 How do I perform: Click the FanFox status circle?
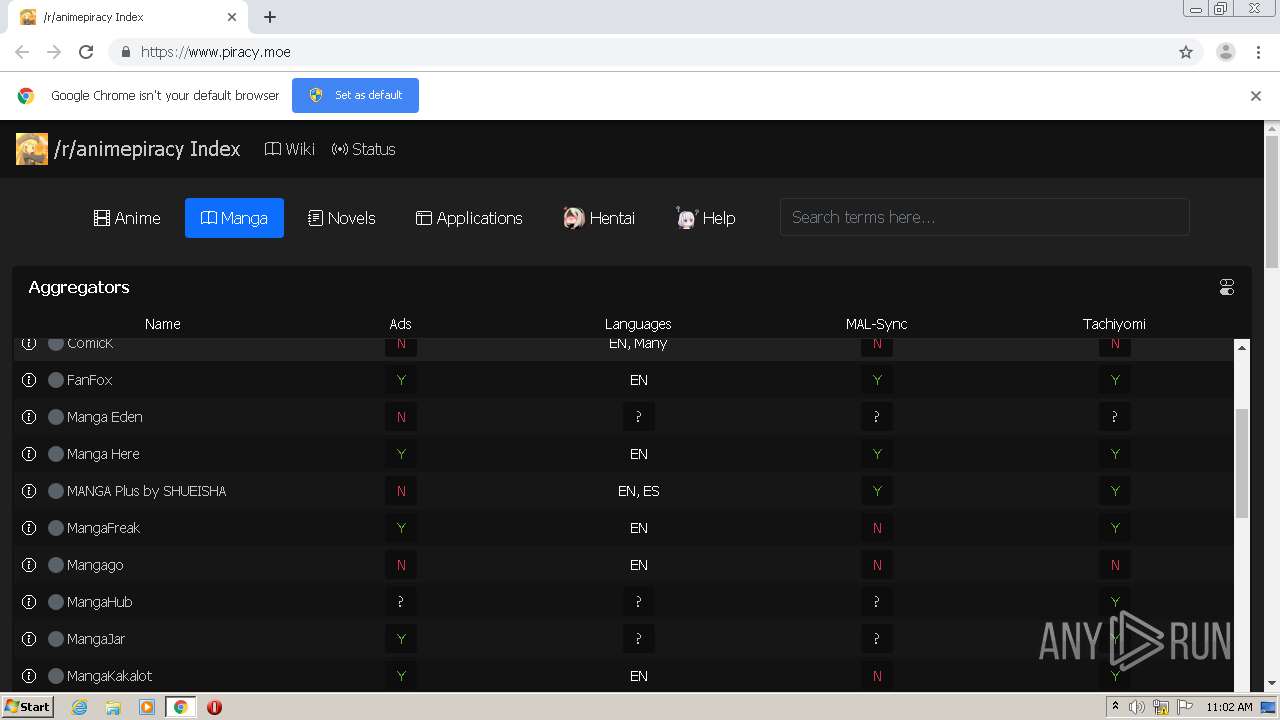pyautogui.click(x=56, y=380)
